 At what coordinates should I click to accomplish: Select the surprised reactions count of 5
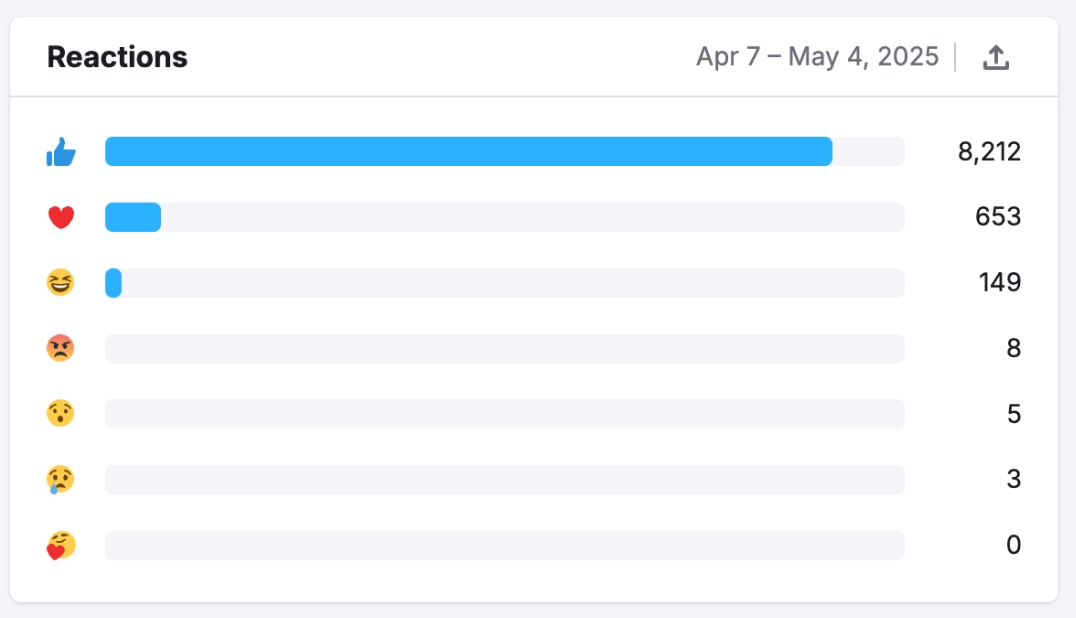(x=1014, y=413)
